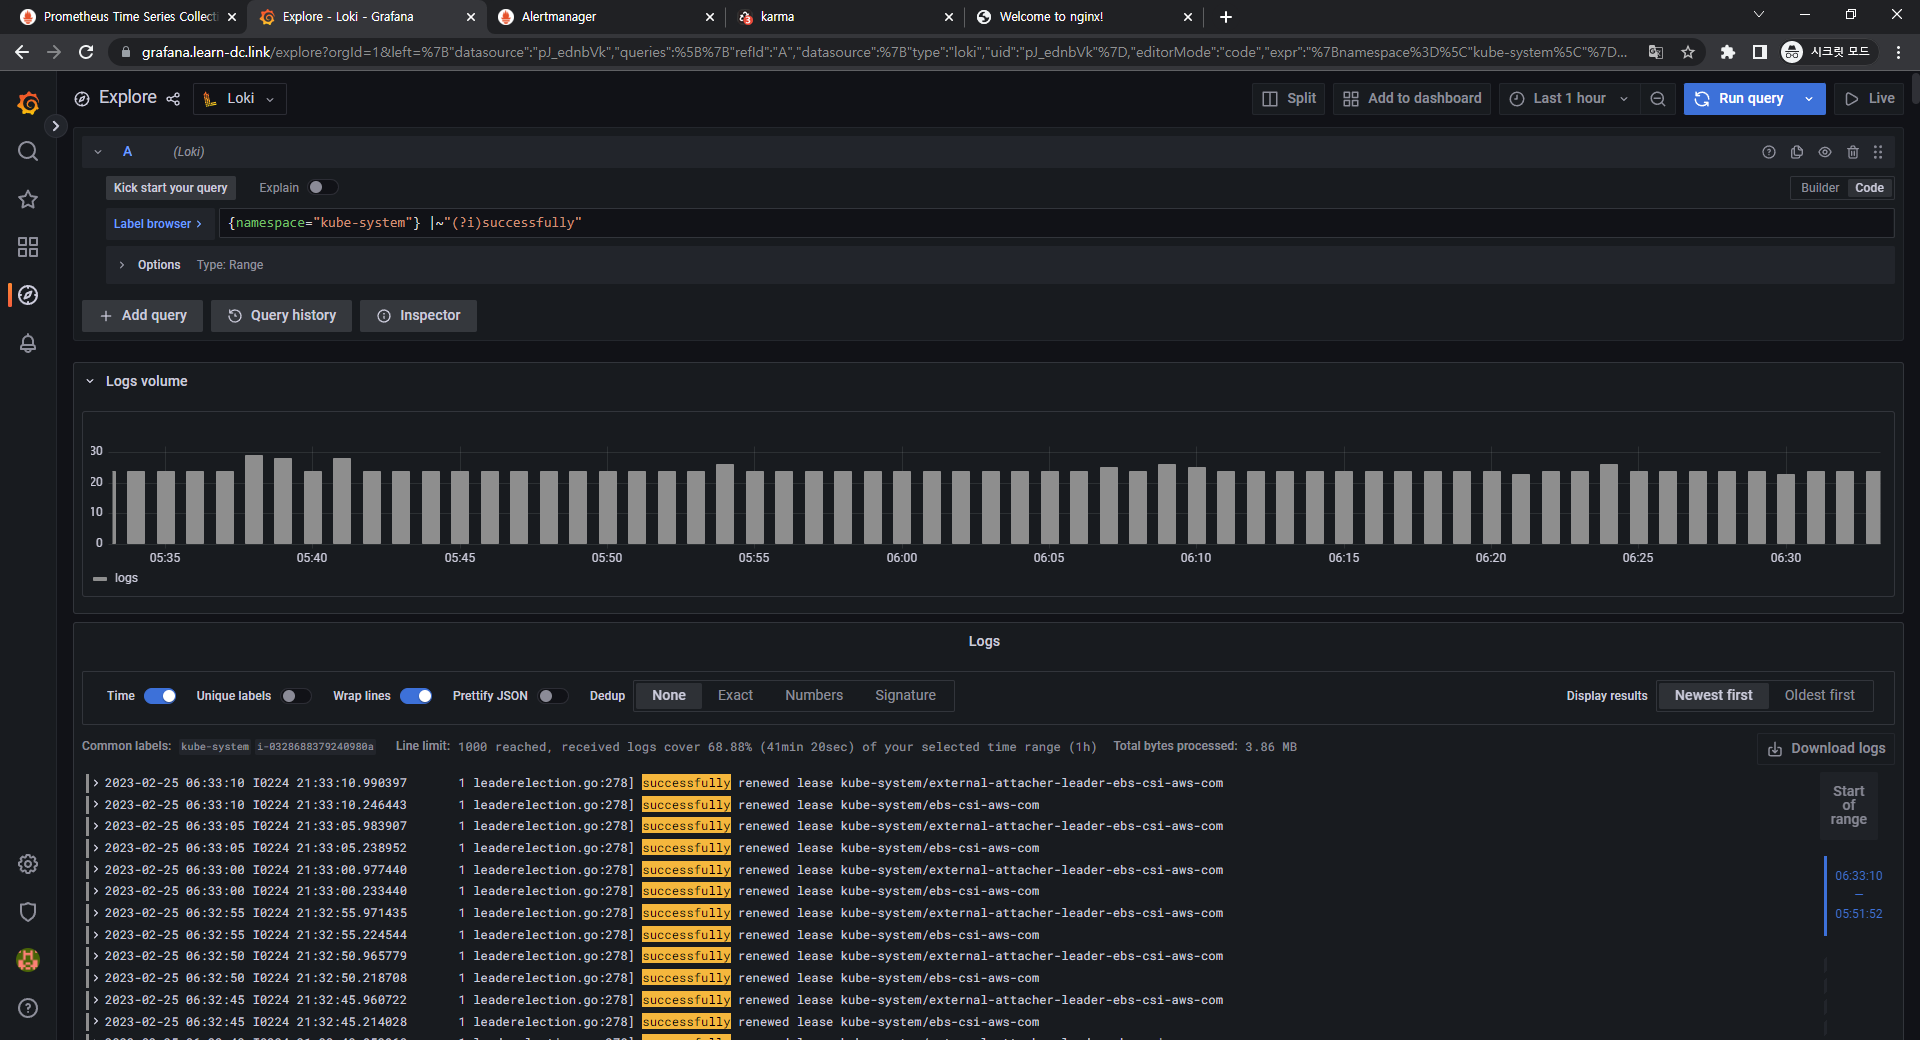1920x1040 pixels.
Task: Hide query A via eye icon
Action: (x=1825, y=152)
